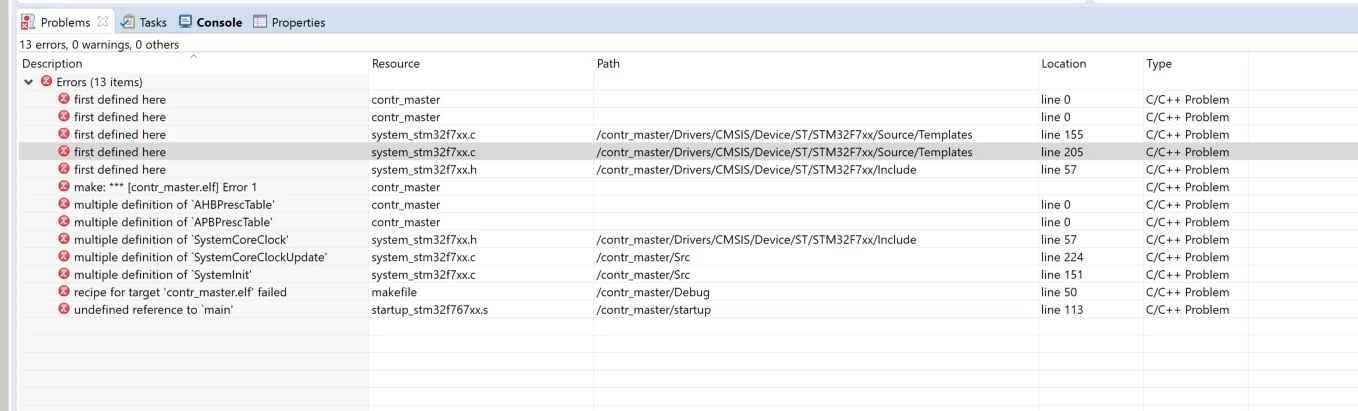
Task: Select the recipe for target 'contr_master.elf' failed row
Action: coord(688,292)
